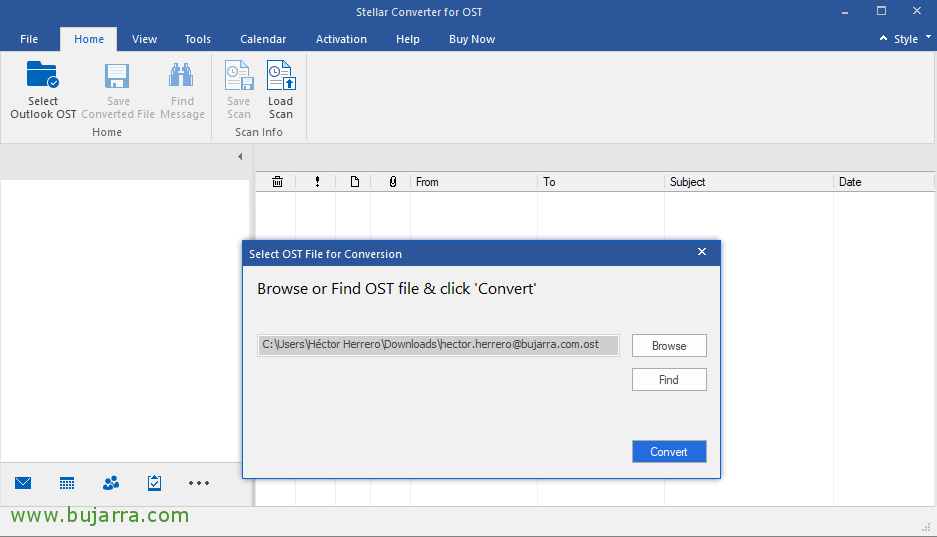Click the Load Scan icon
937x537 pixels.
281,75
